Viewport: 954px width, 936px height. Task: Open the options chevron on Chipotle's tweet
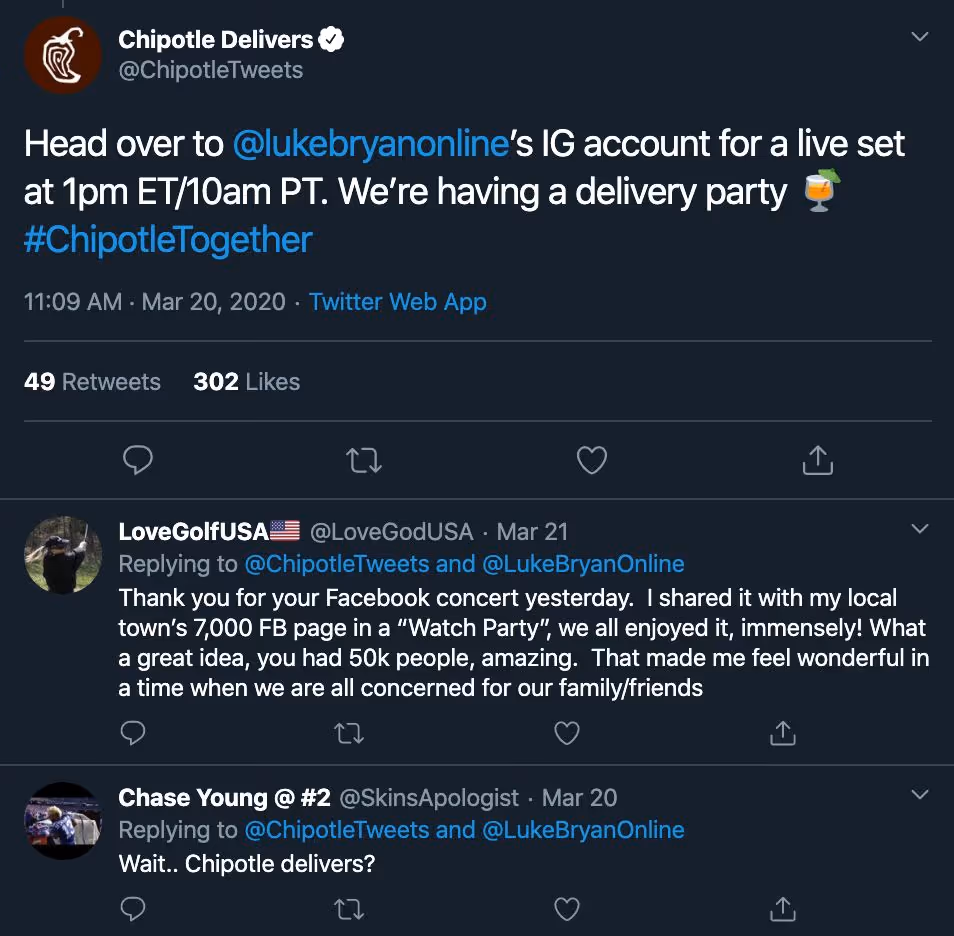point(920,37)
